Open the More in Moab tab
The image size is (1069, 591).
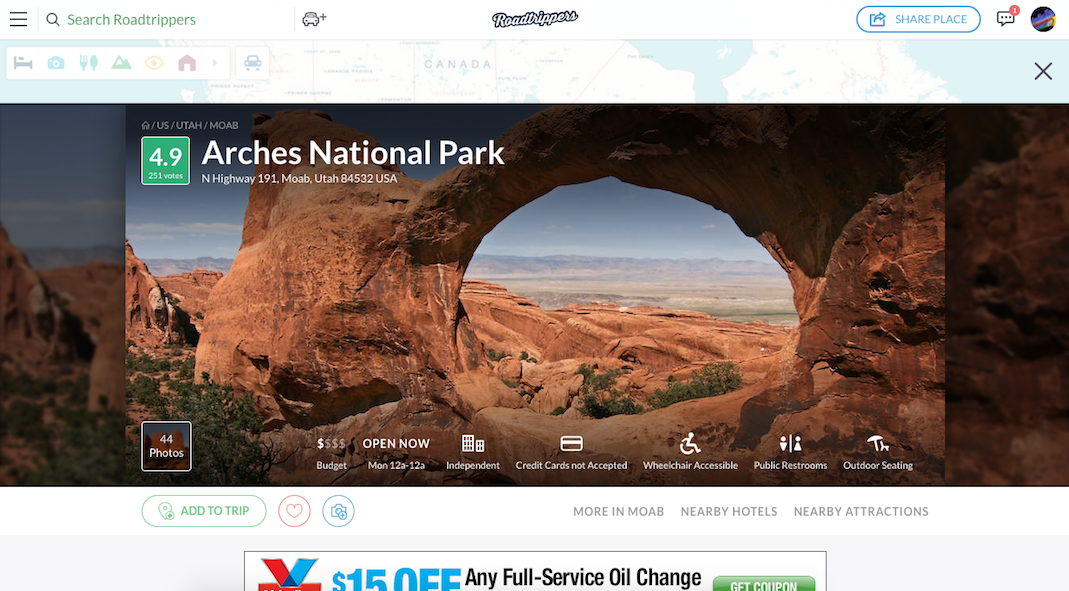pyautogui.click(x=618, y=511)
